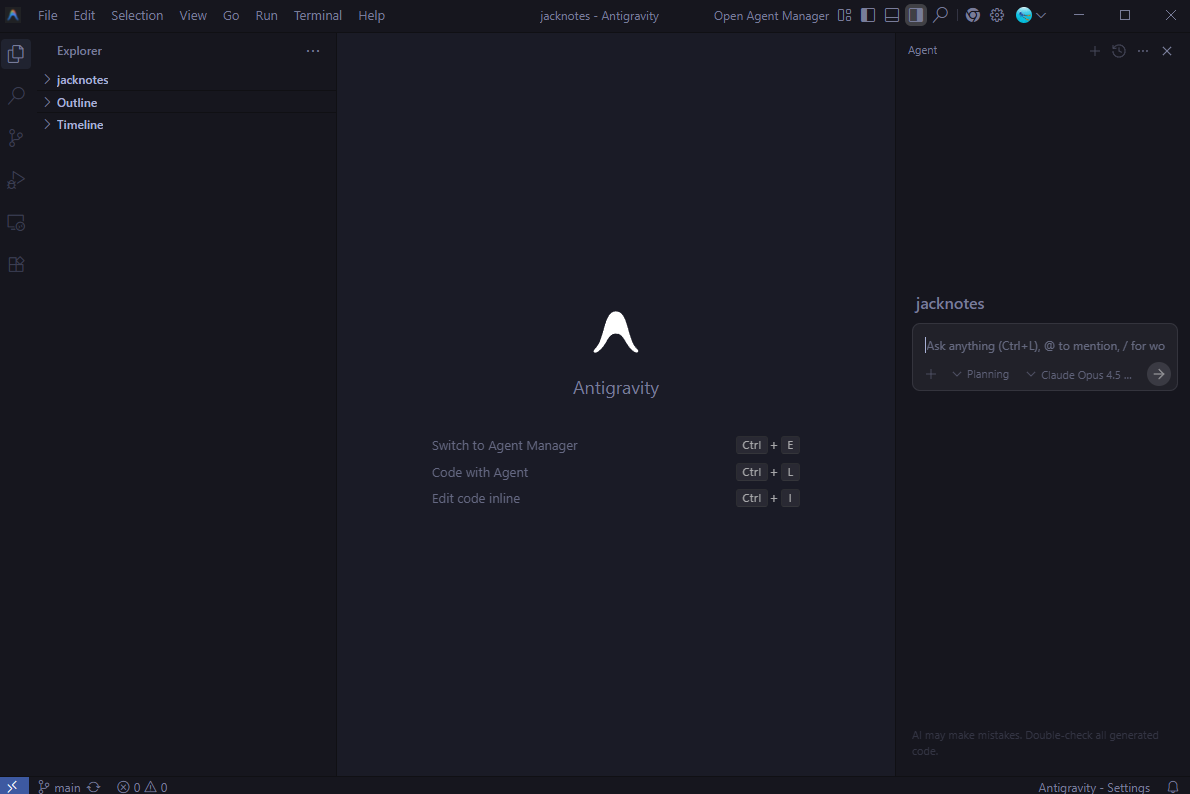Image resolution: width=1190 pixels, height=794 pixels.
Task: Expand the Outline section
Action: click(x=77, y=103)
